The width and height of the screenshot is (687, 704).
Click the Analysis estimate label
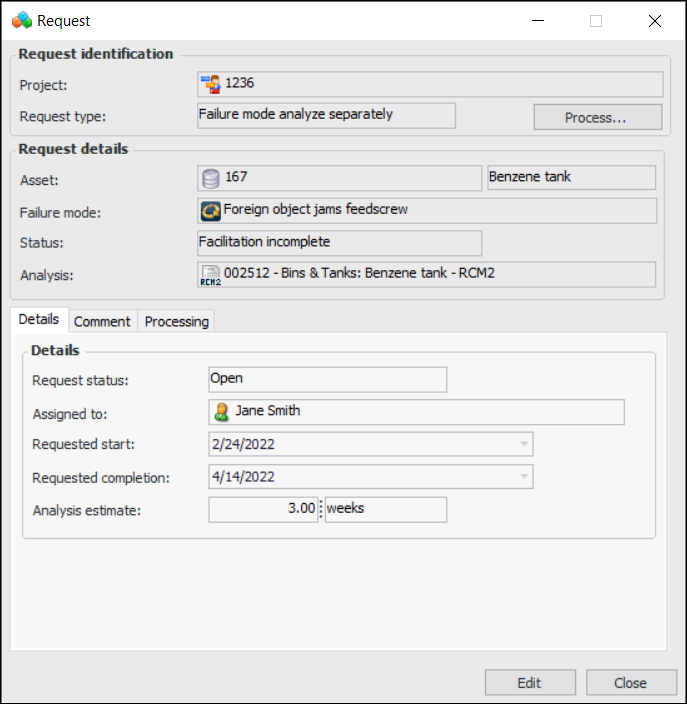(87, 510)
